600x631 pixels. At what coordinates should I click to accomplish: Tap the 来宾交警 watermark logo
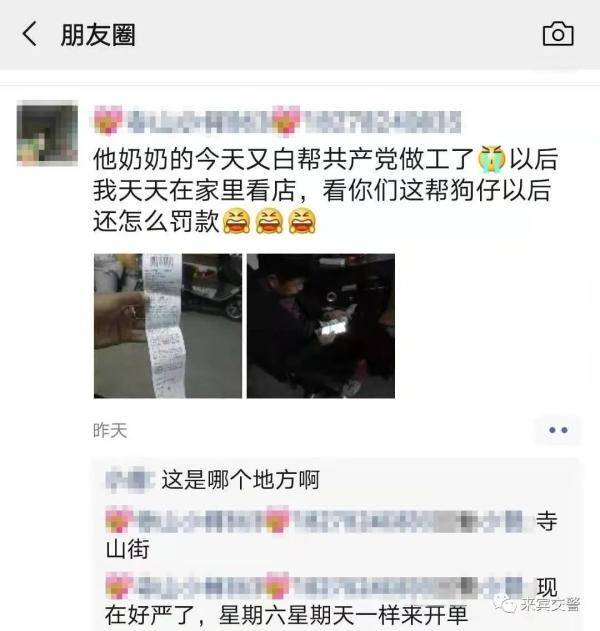[538, 604]
